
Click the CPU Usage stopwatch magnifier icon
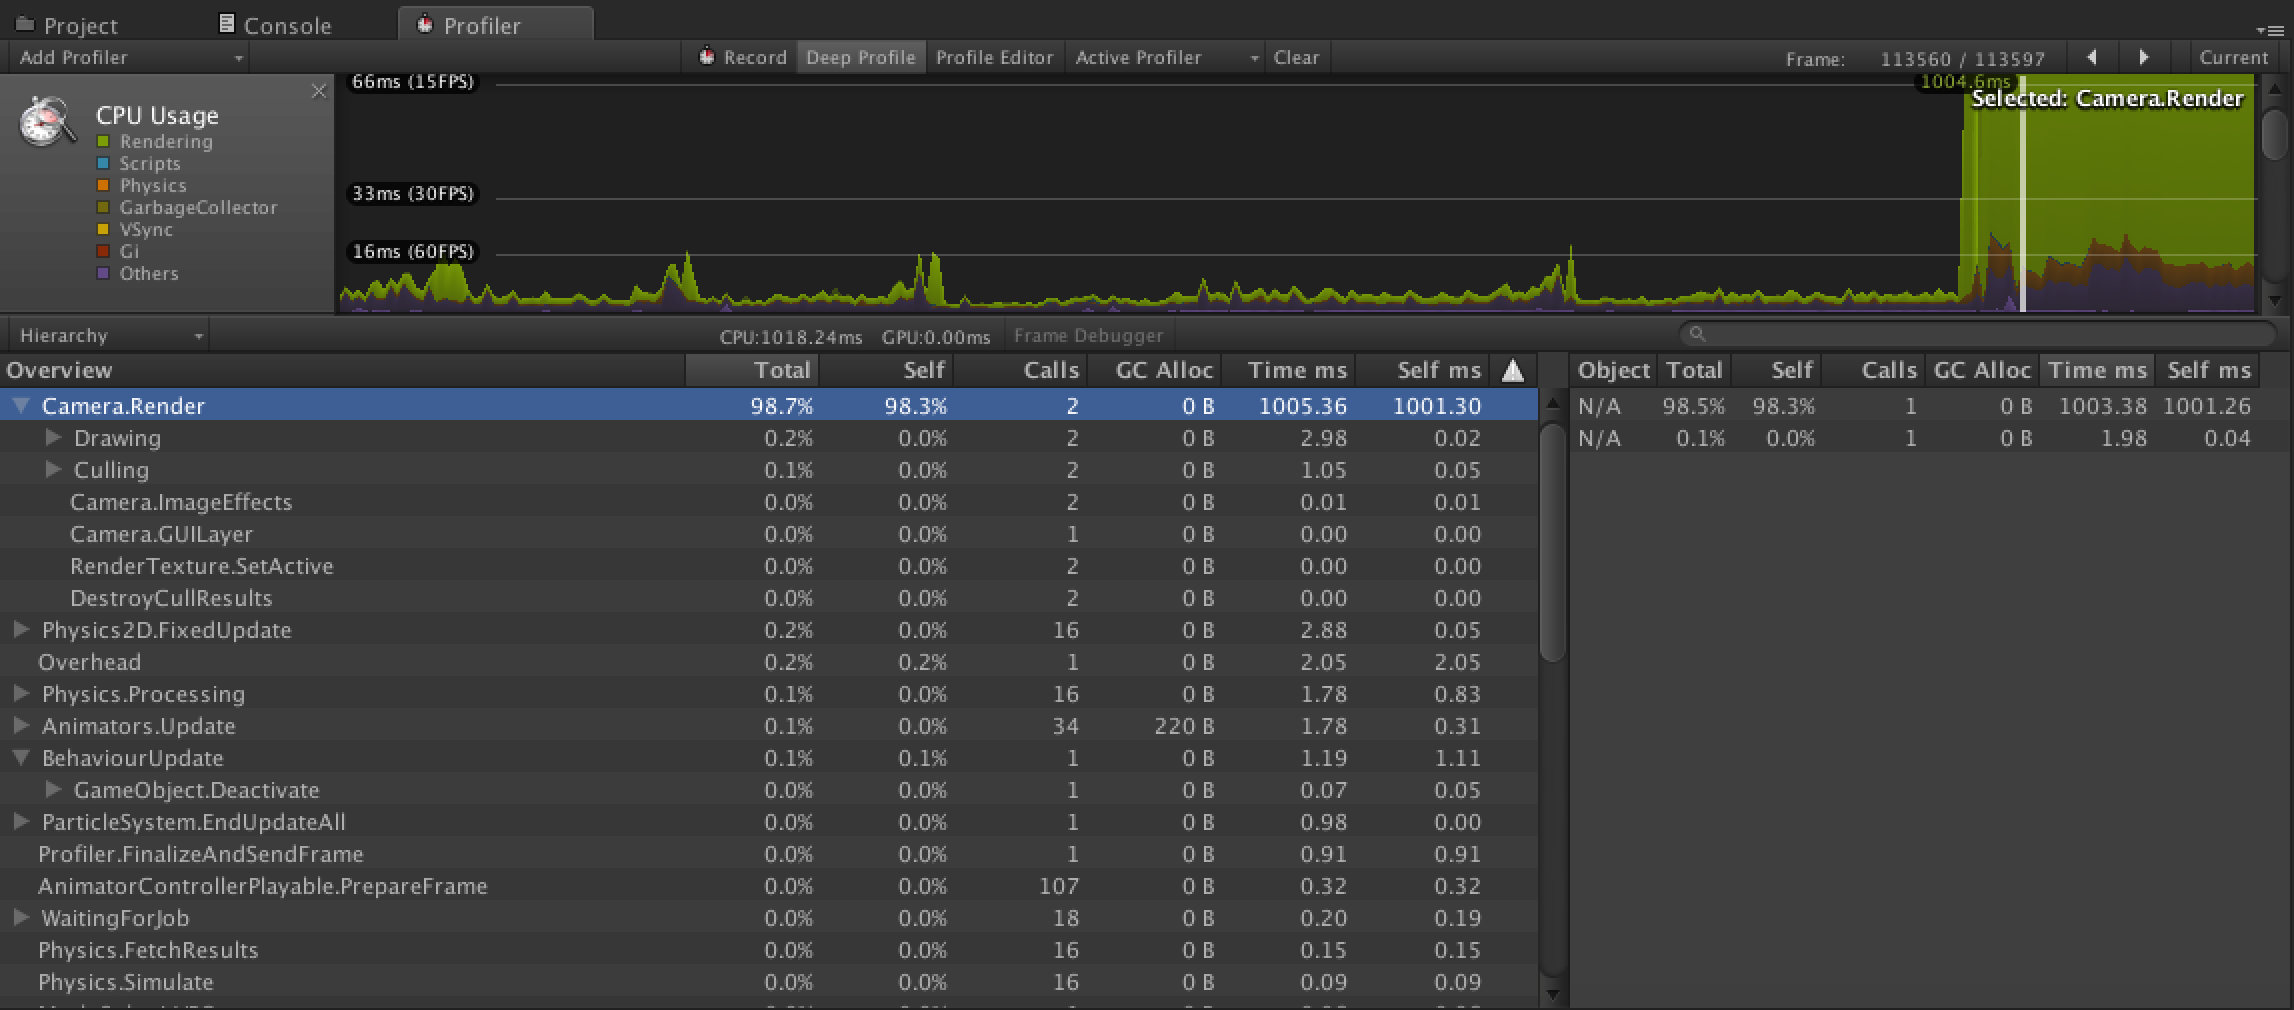point(47,122)
